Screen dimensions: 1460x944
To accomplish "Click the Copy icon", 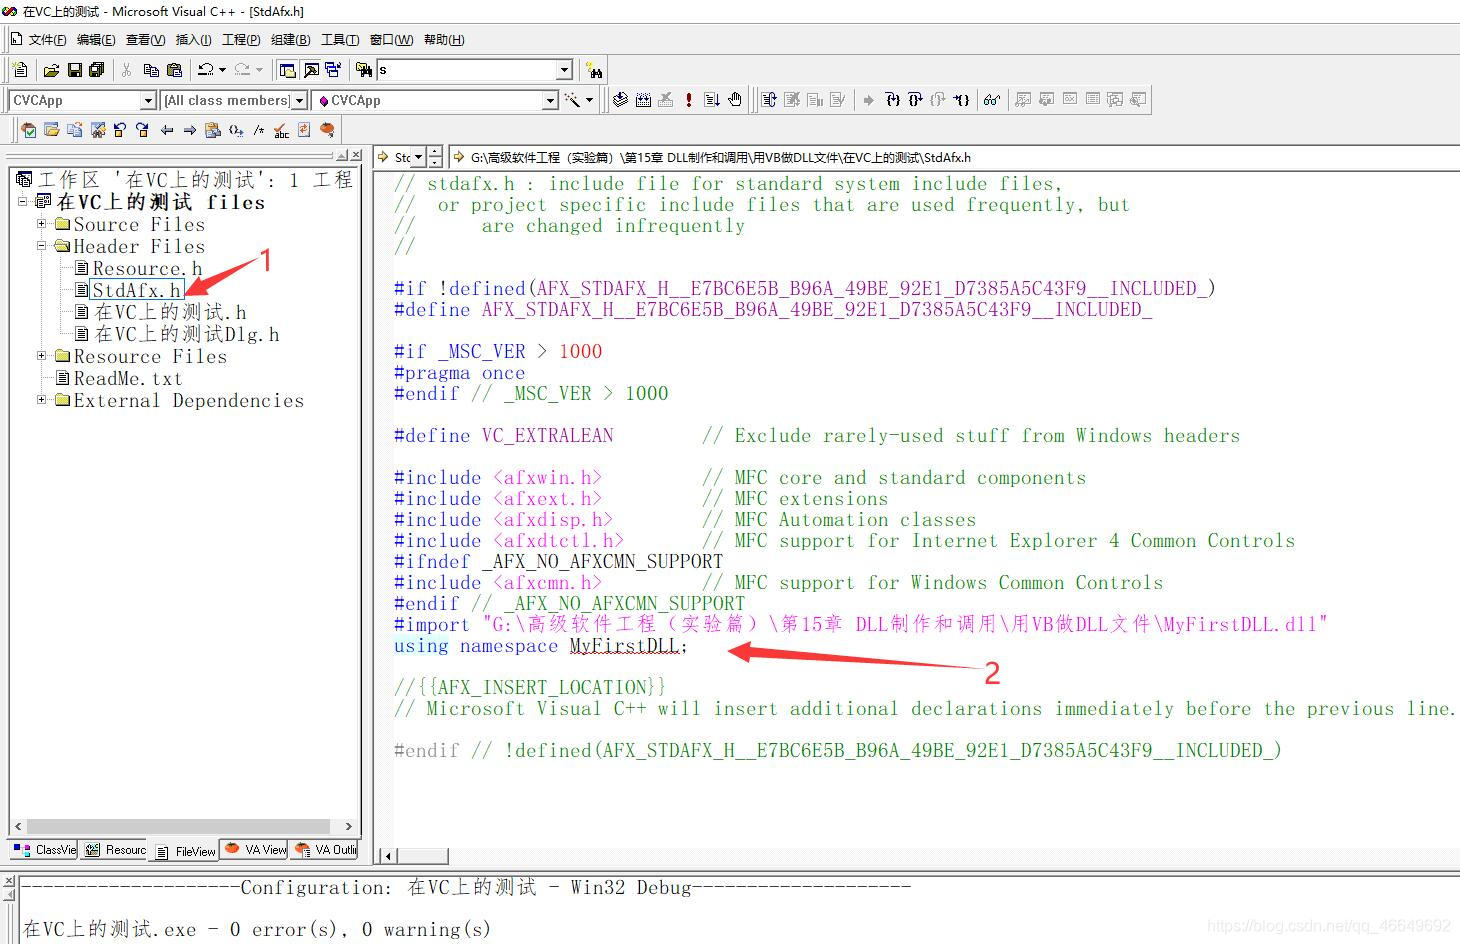I will click(x=151, y=70).
